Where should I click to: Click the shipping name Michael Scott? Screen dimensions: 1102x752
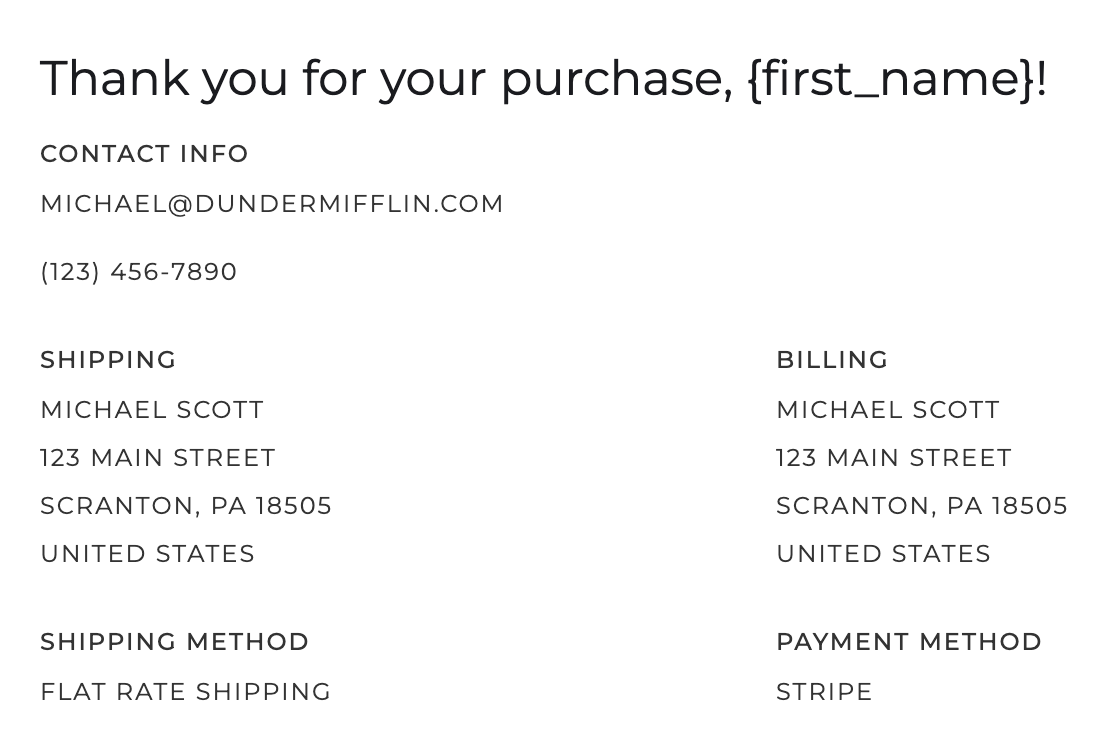(152, 410)
